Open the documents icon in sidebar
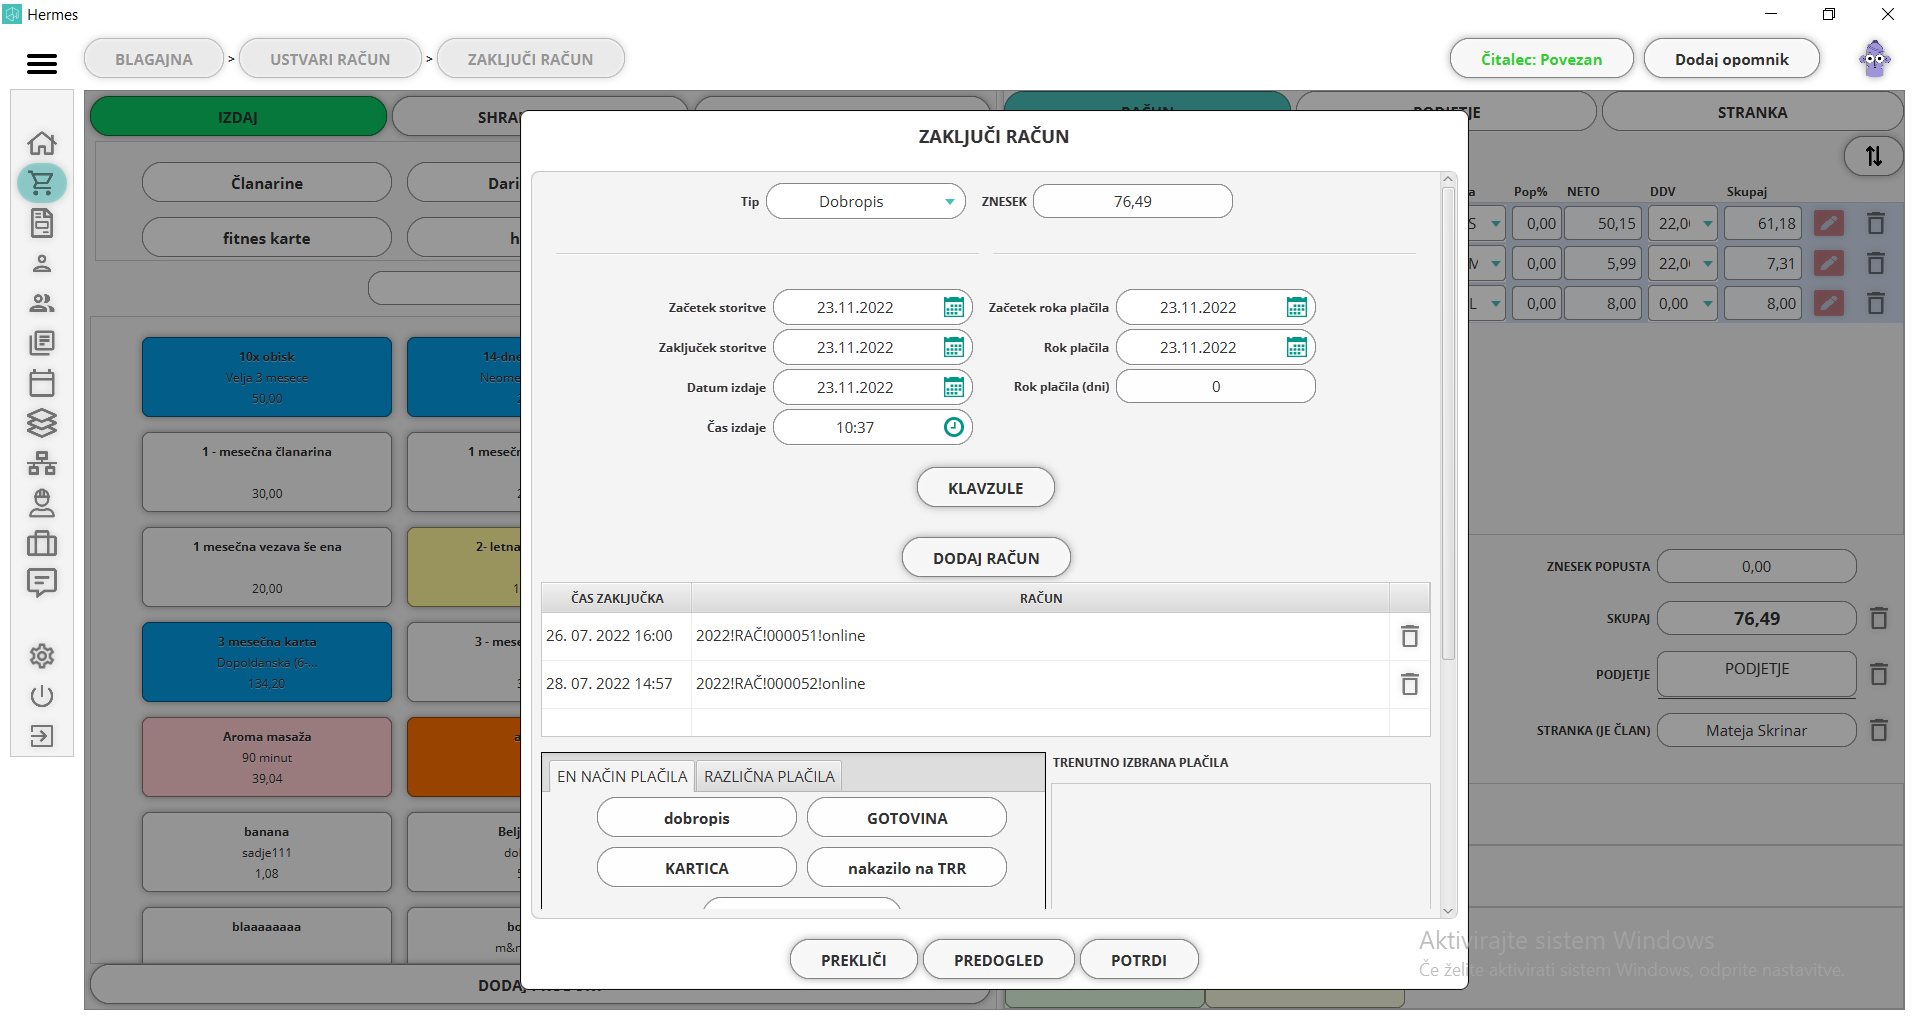 pos(42,223)
